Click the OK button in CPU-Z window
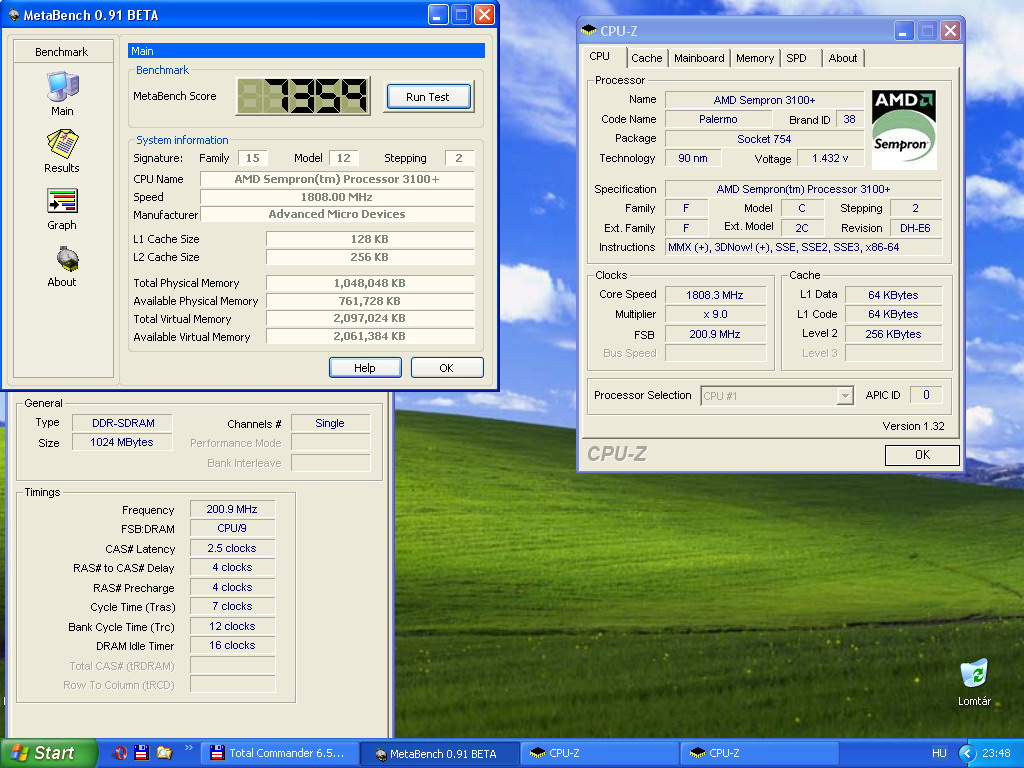 click(922, 455)
